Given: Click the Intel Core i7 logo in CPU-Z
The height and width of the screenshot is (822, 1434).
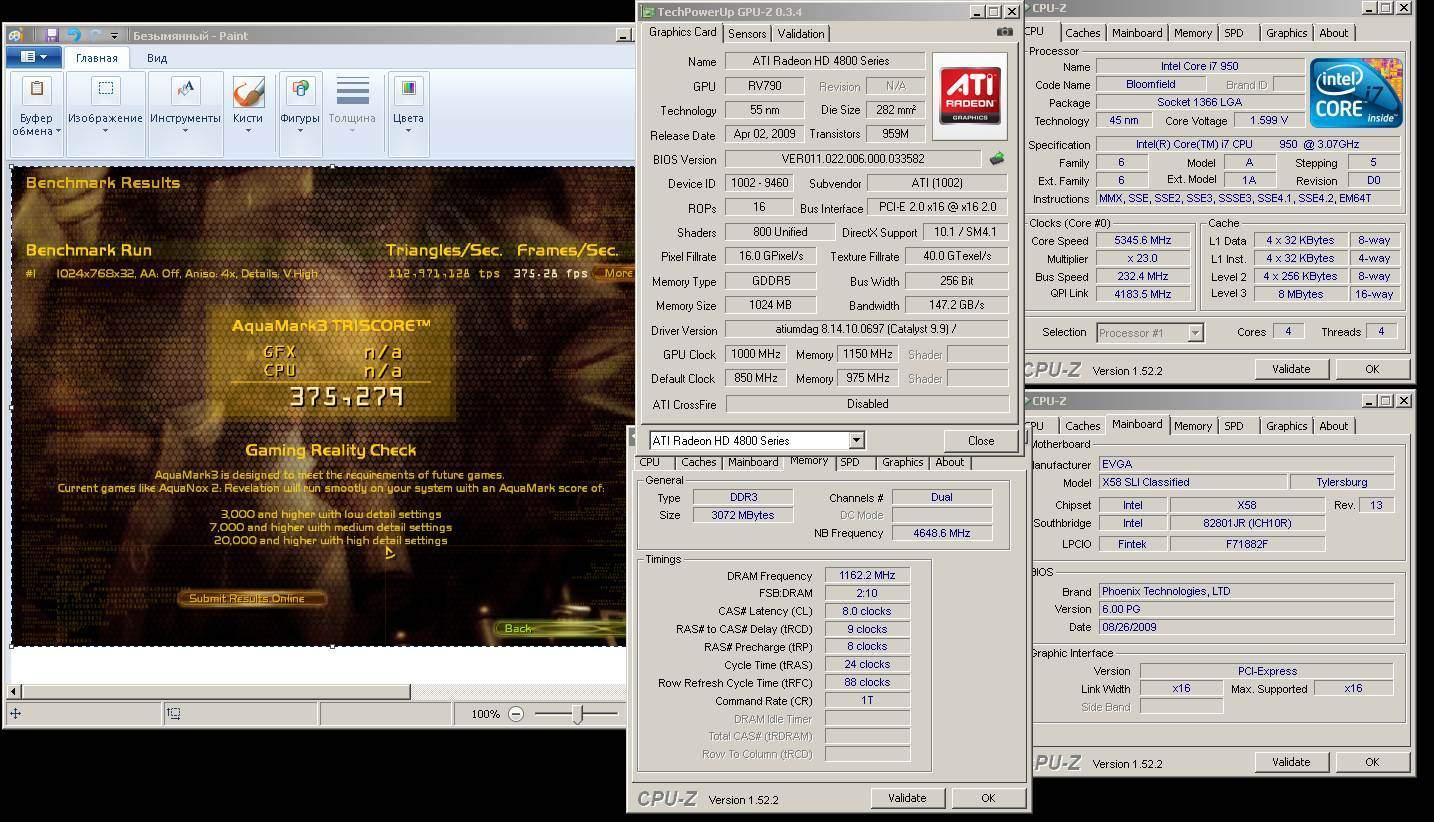Looking at the screenshot, I should pos(1355,93).
